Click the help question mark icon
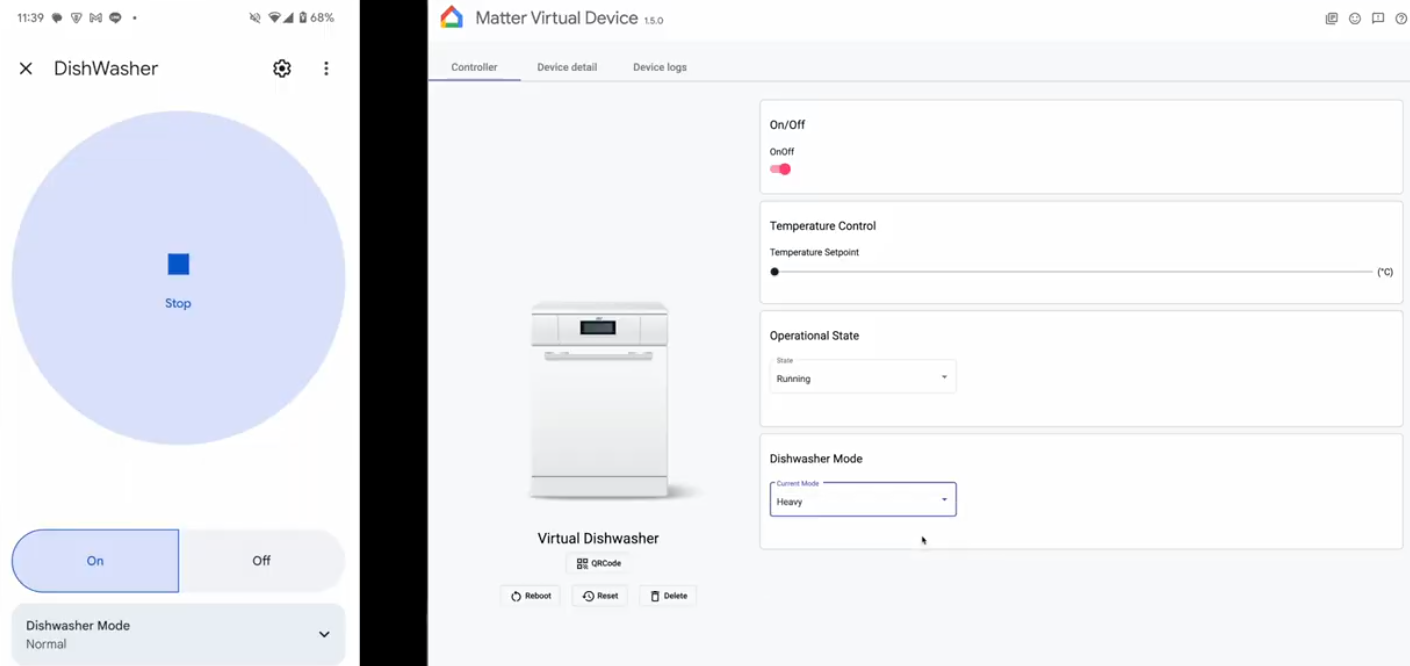Screen dimensions: 1410x666 [x=1401, y=18]
